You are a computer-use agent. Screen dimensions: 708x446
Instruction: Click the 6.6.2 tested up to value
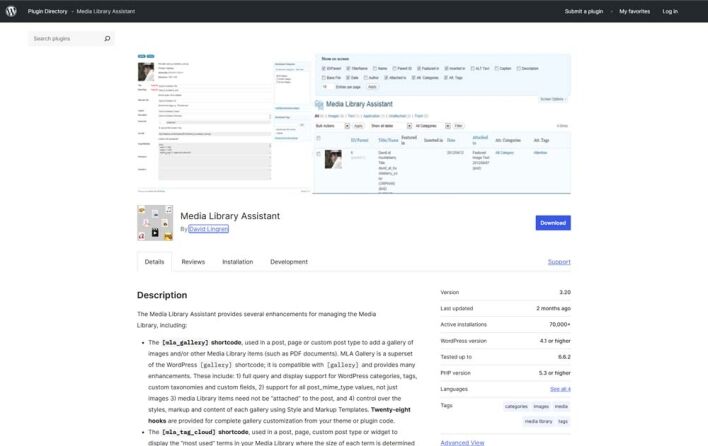564,357
